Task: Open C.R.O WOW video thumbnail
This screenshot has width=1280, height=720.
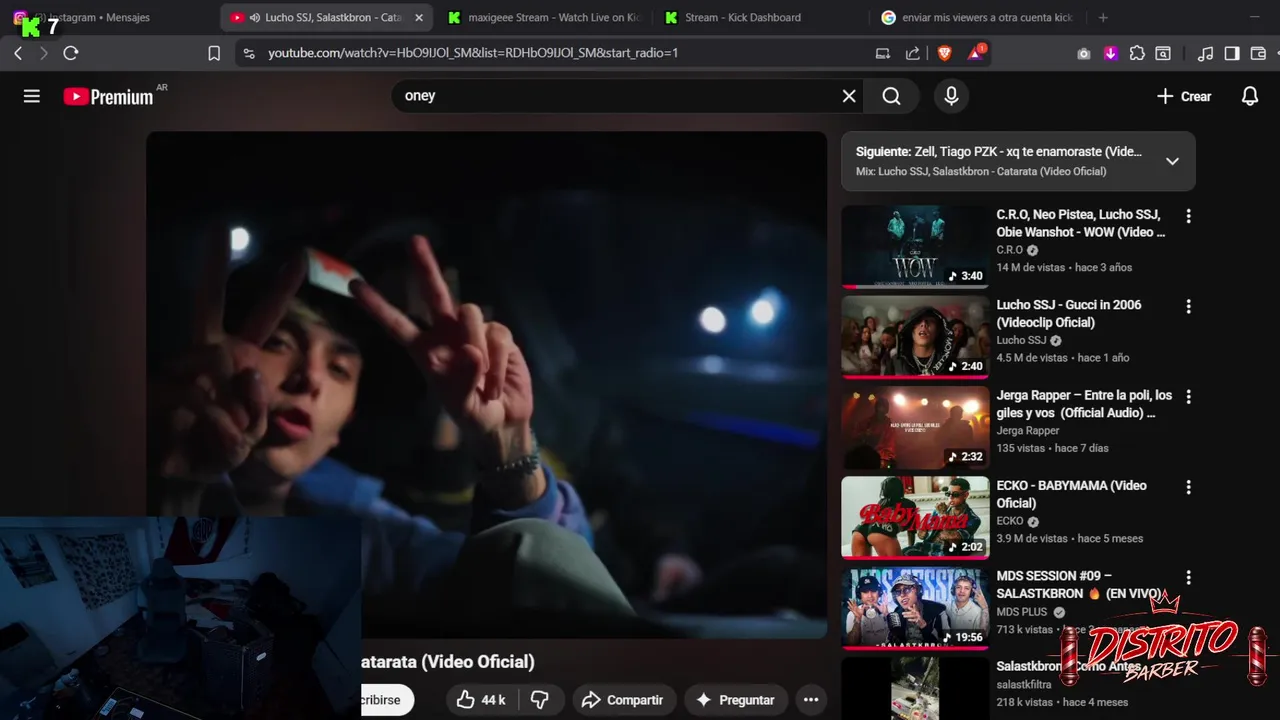Action: 914,247
